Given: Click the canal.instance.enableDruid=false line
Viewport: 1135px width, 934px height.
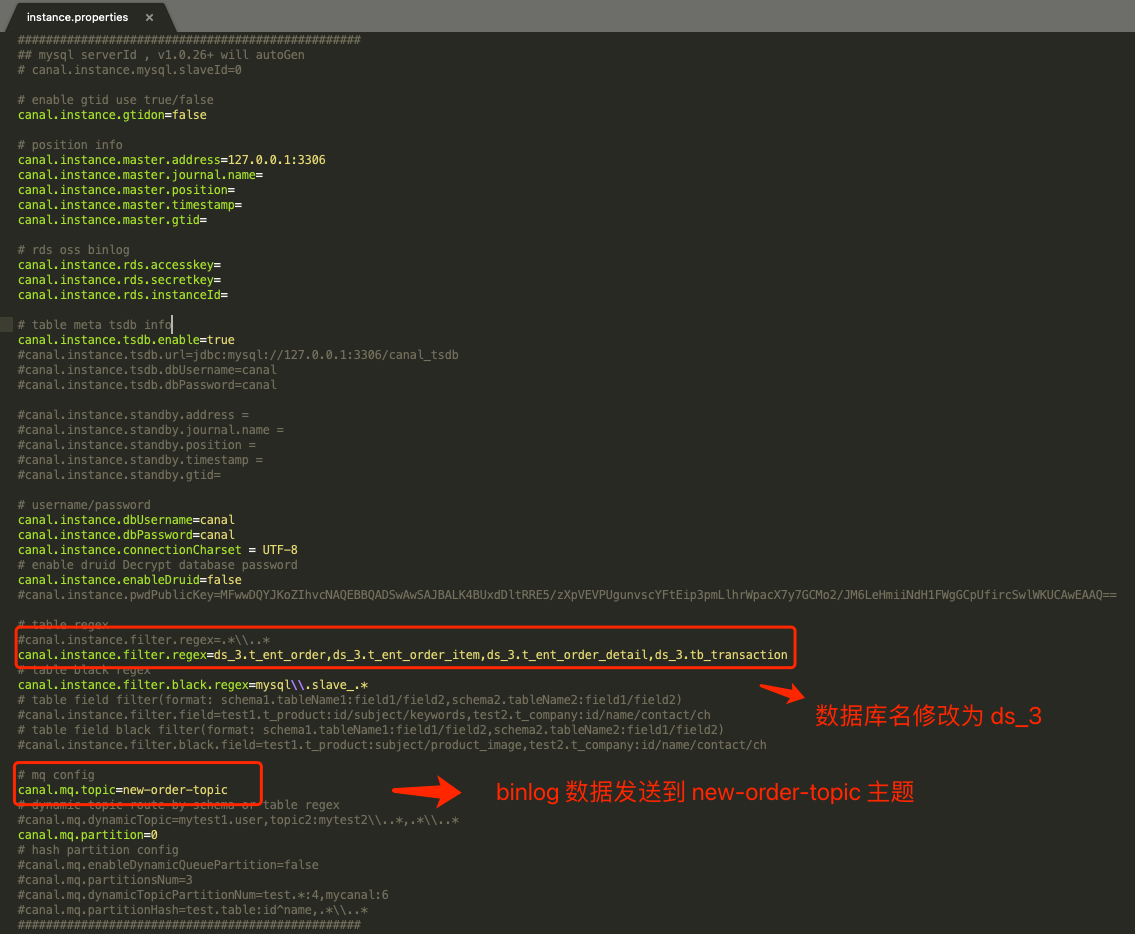Looking at the screenshot, I should click(129, 580).
